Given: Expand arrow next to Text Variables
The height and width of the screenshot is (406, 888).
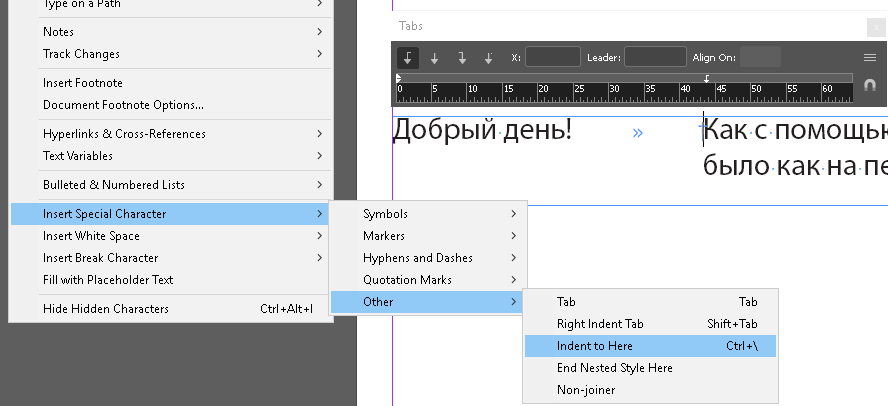Looking at the screenshot, I should point(320,156).
